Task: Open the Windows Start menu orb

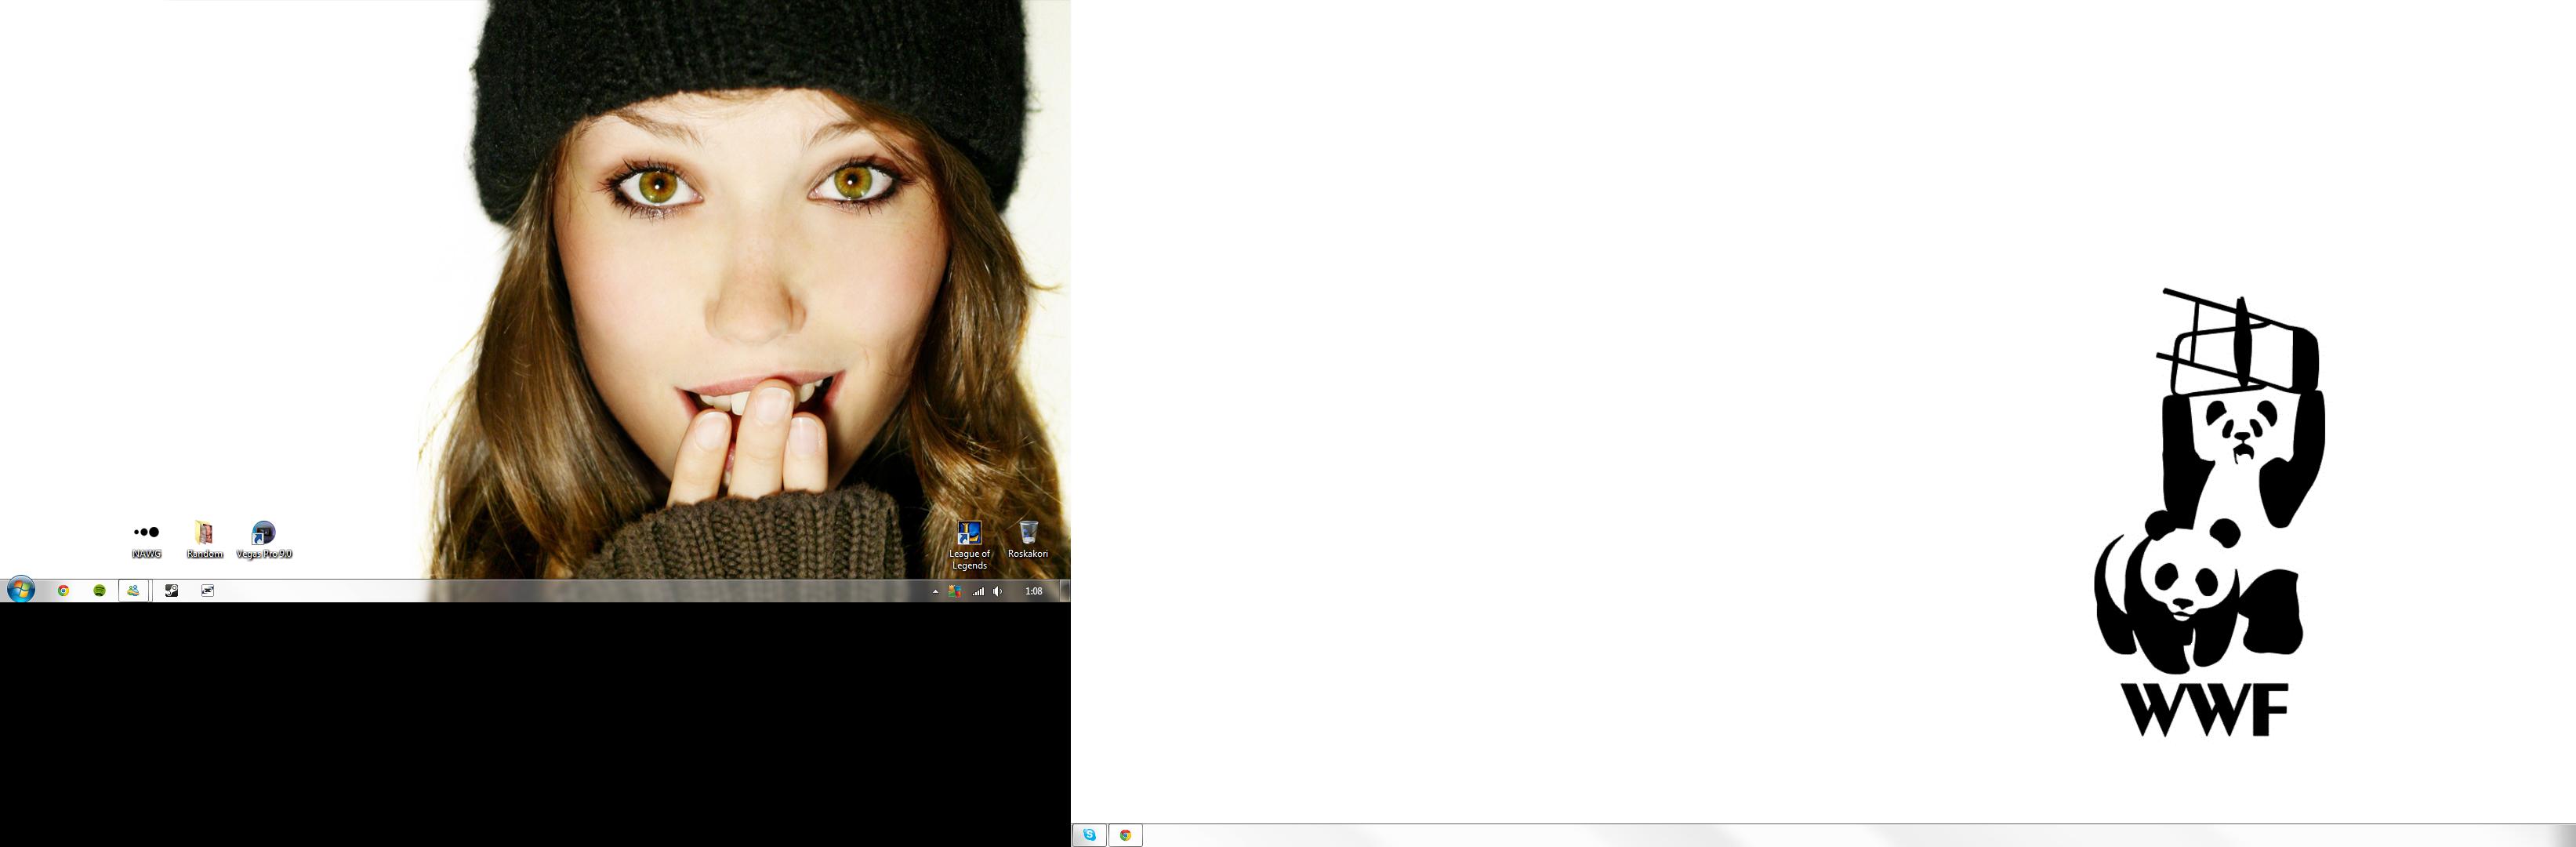Action: [21, 590]
